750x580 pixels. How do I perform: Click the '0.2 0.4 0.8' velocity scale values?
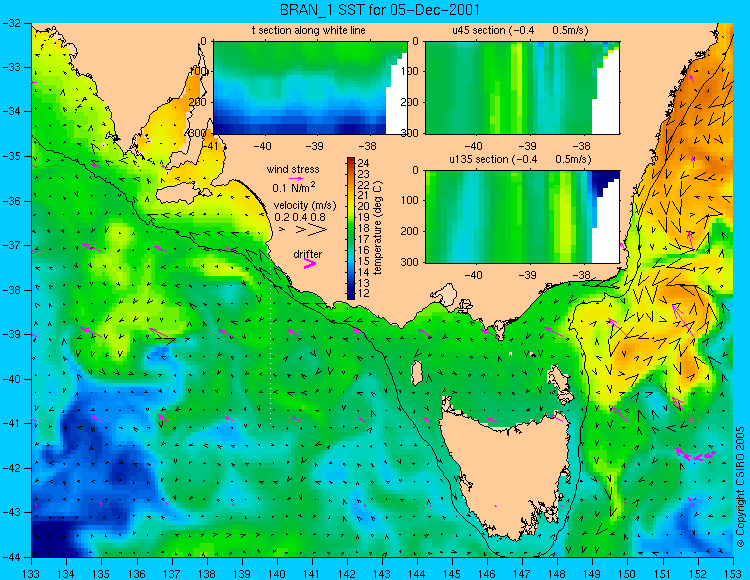pyautogui.click(x=300, y=217)
